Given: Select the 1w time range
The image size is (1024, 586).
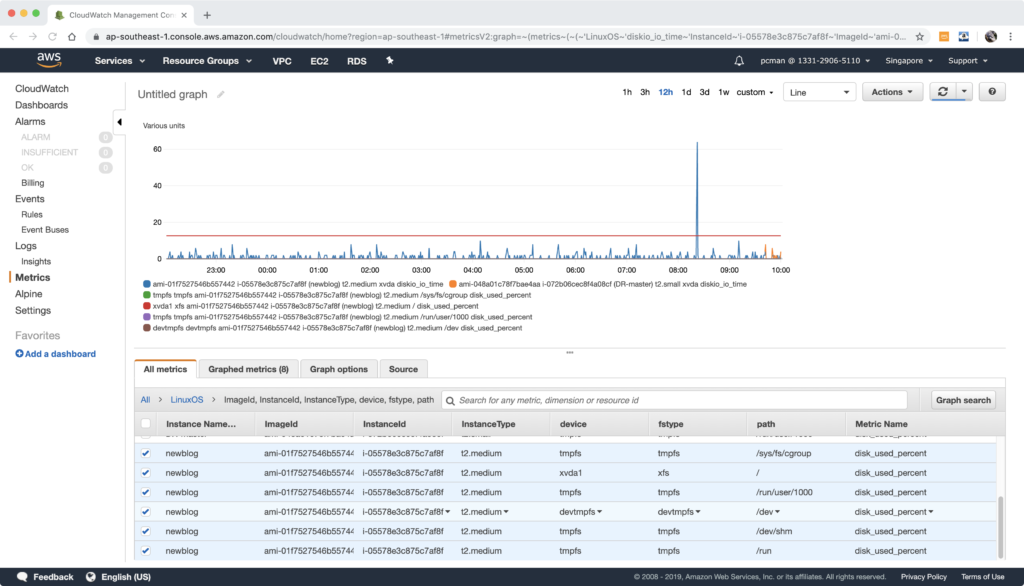Looking at the screenshot, I should (724, 92).
